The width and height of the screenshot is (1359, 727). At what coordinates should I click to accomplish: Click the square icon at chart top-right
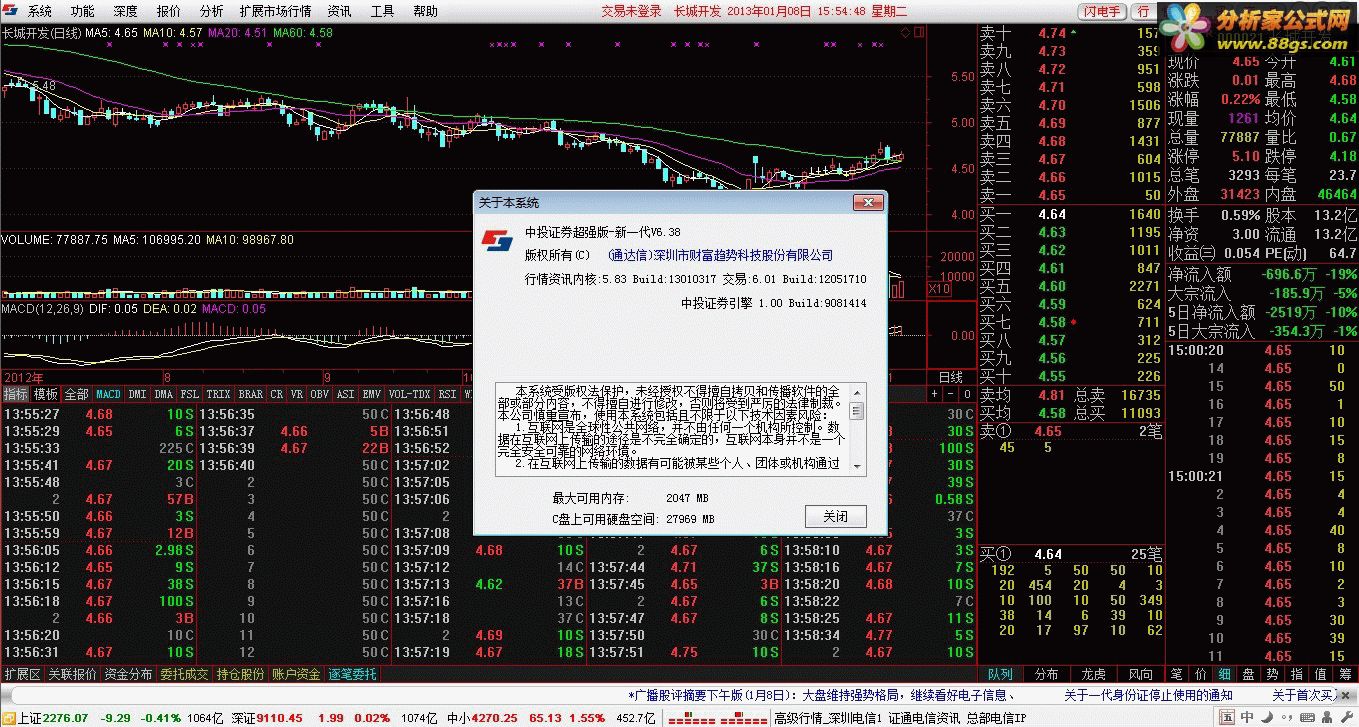pos(918,33)
